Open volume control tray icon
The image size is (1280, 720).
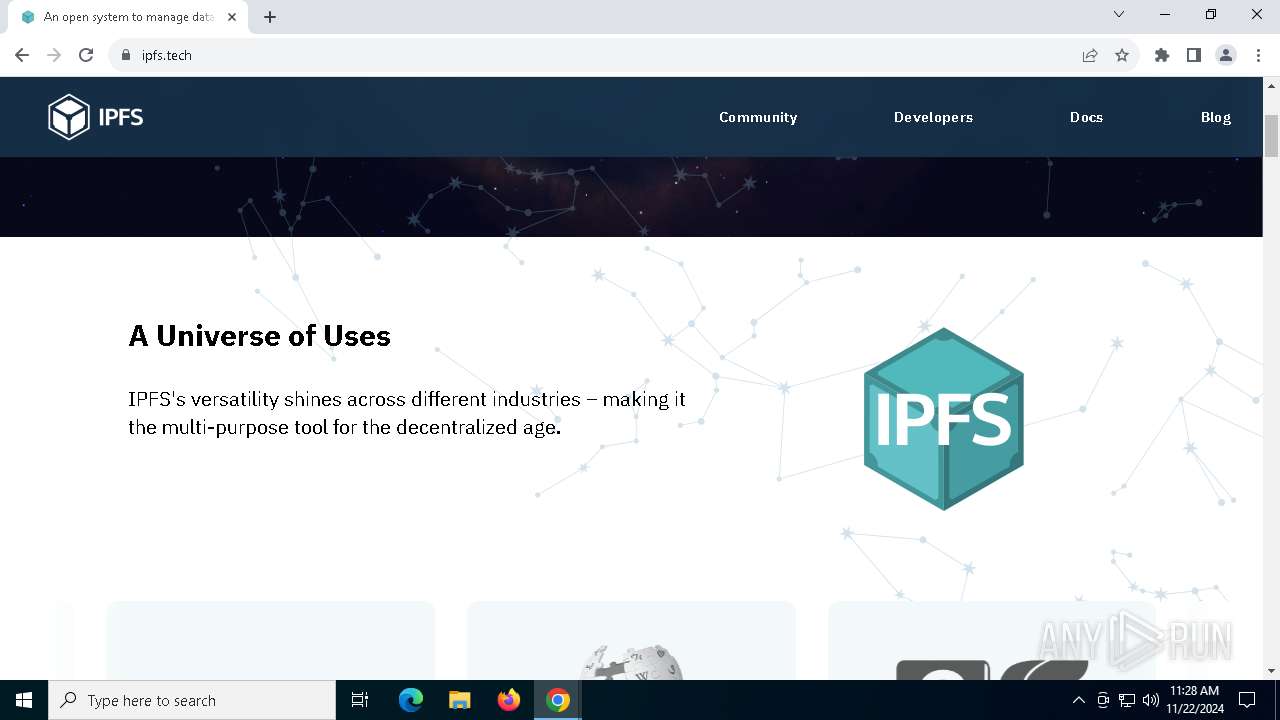(x=1151, y=700)
